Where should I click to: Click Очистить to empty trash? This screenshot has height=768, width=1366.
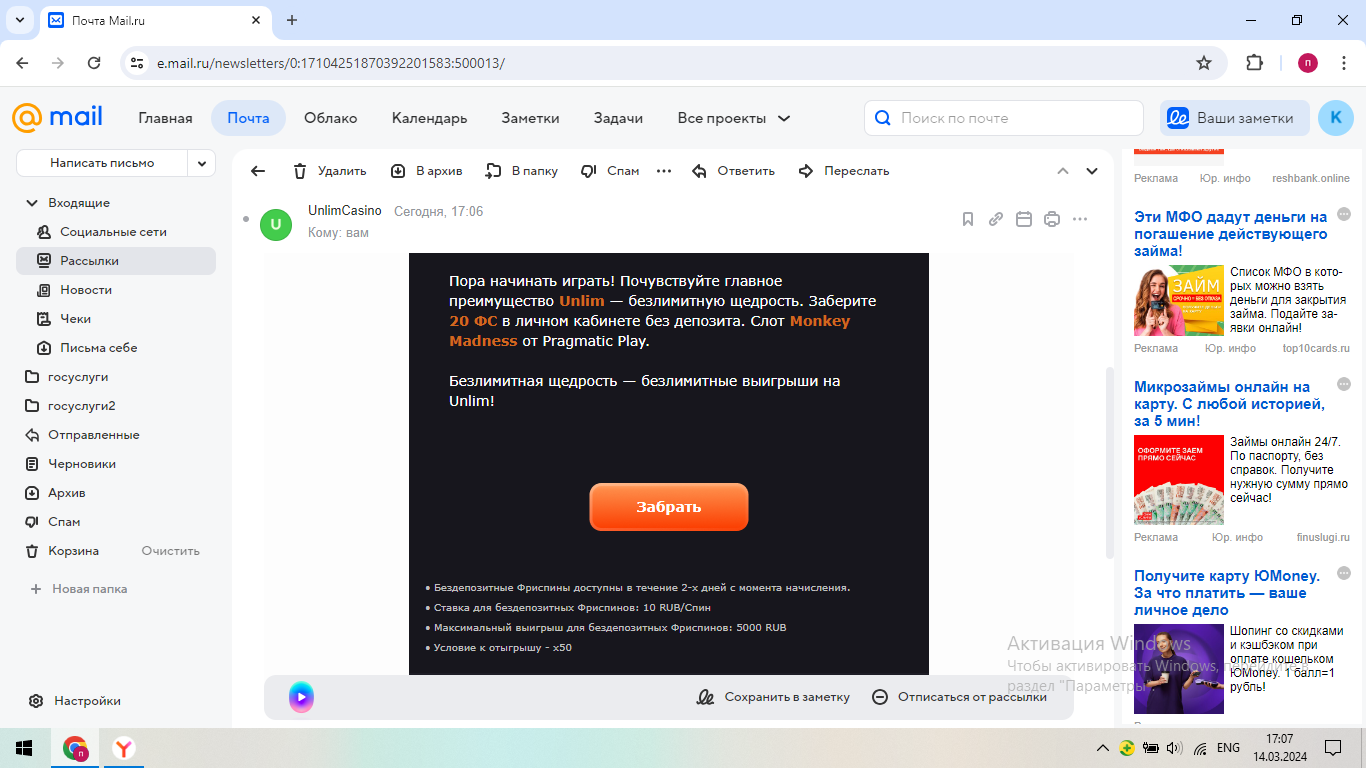coord(171,551)
